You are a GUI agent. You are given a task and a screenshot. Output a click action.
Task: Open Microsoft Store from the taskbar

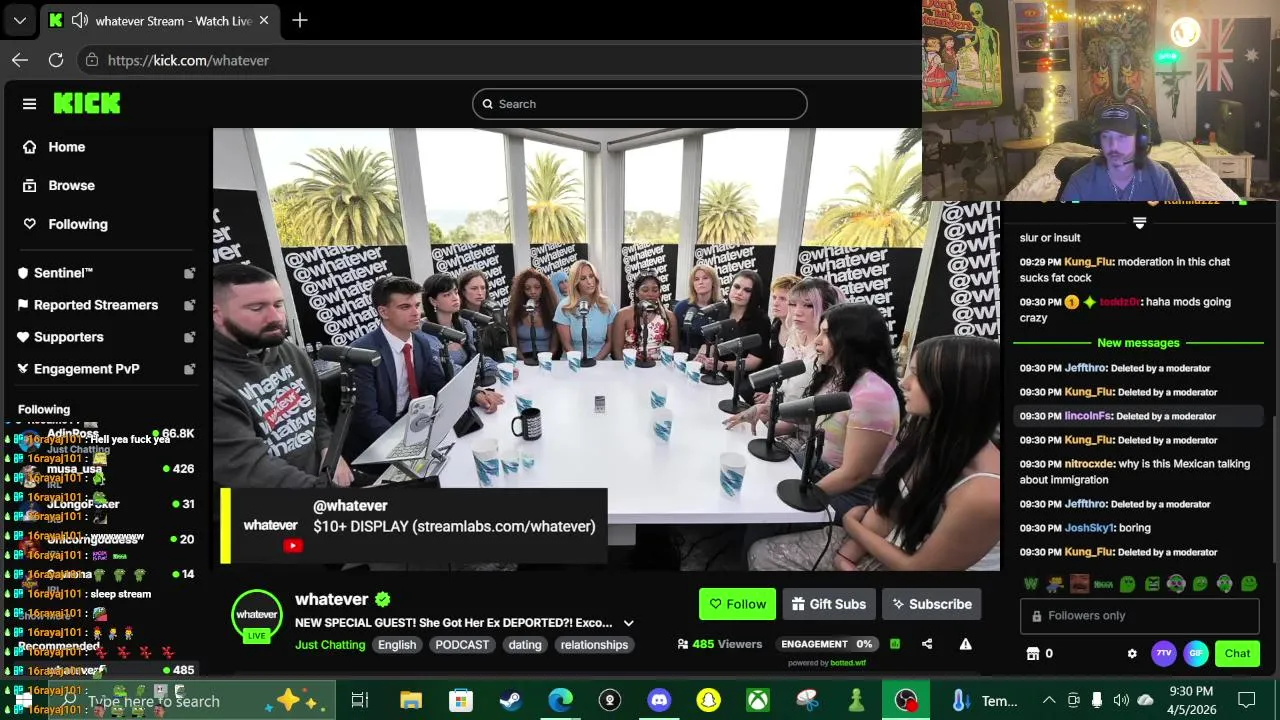[x=460, y=701]
